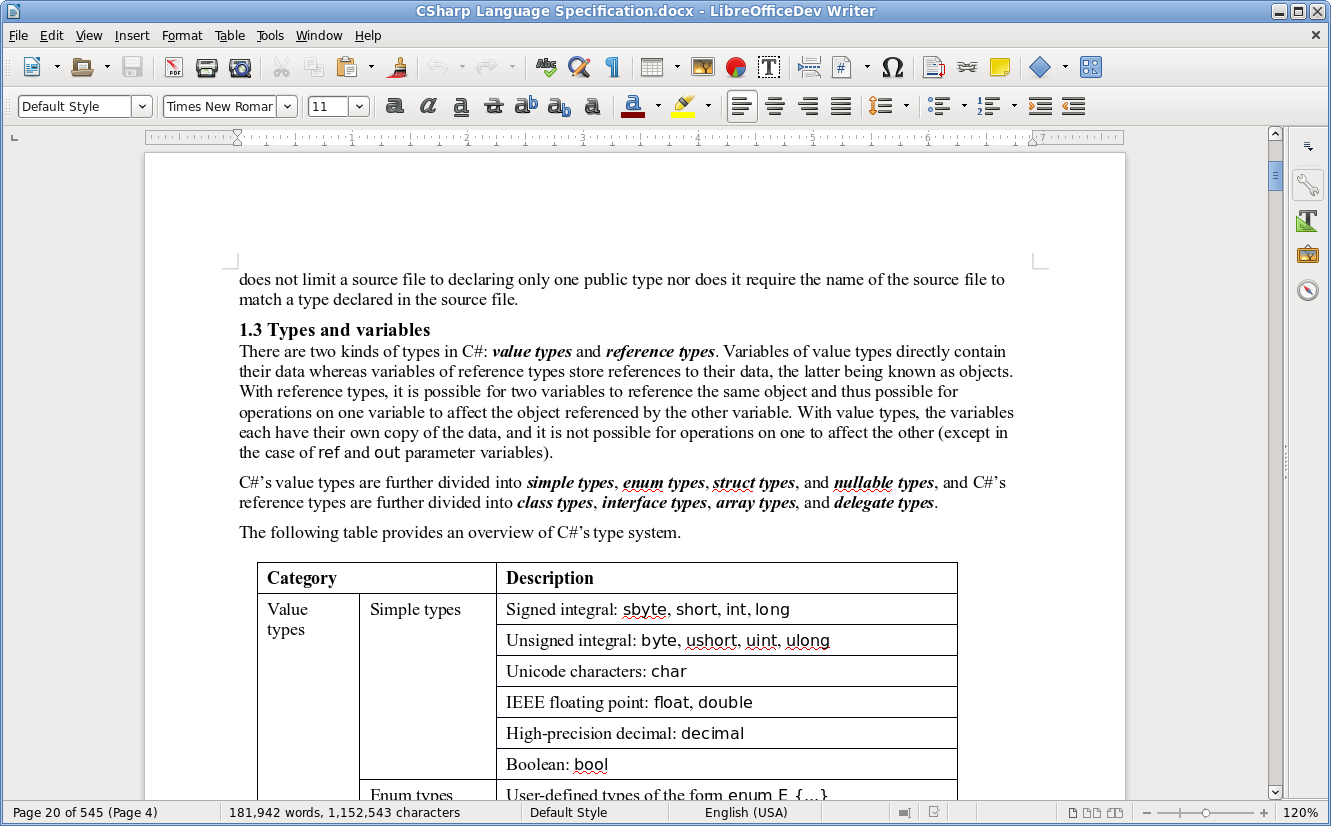Clone formatting with the paintbrush icon
This screenshot has width=1331, height=826.
pyautogui.click(x=399, y=68)
